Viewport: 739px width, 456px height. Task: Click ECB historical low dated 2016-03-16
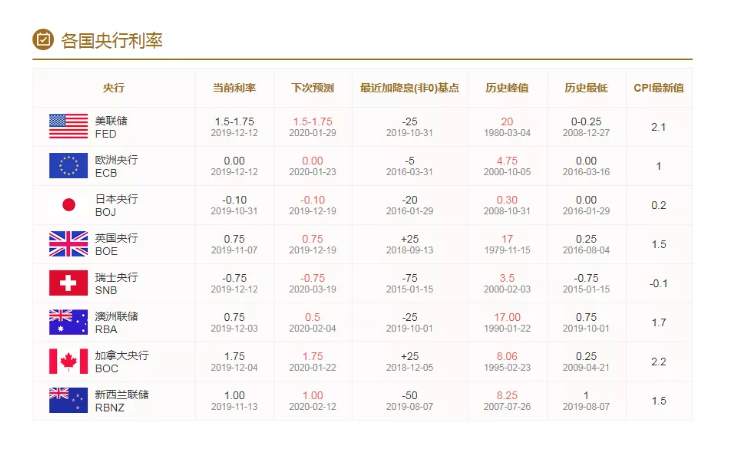pos(586,165)
